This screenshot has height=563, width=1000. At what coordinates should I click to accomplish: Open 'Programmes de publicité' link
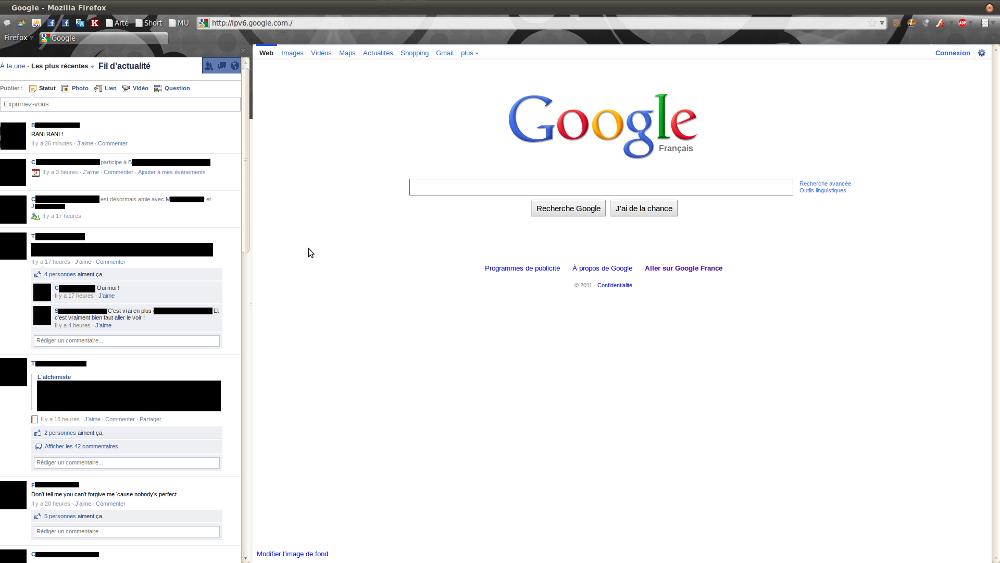pyautogui.click(x=522, y=268)
